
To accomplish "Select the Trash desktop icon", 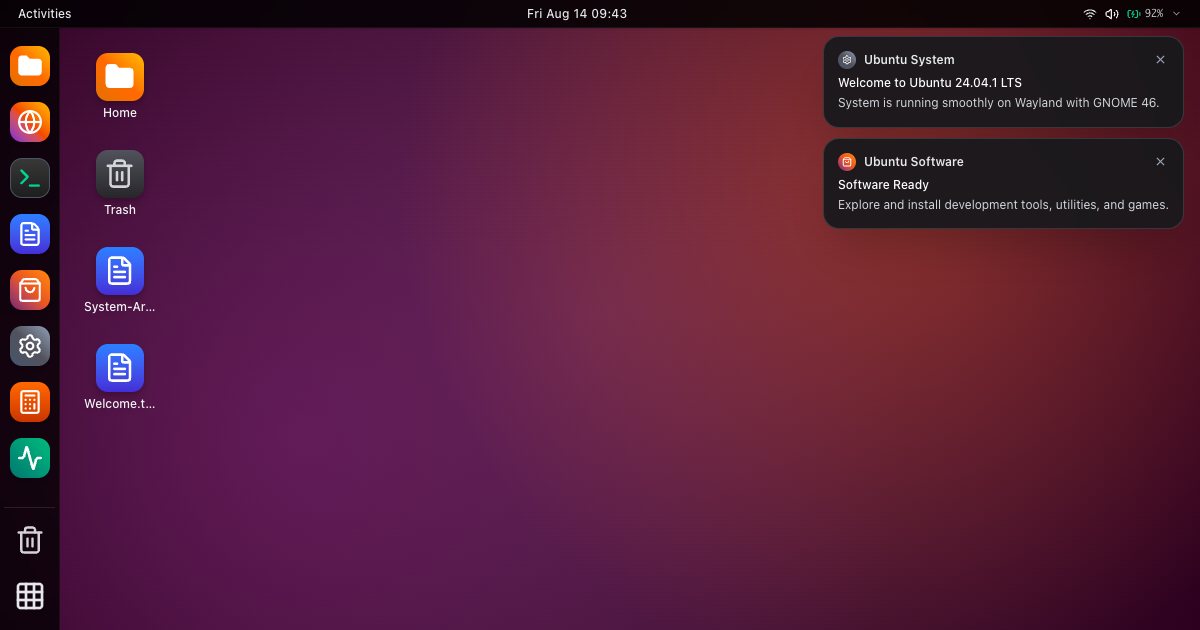I will pyautogui.click(x=120, y=174).
